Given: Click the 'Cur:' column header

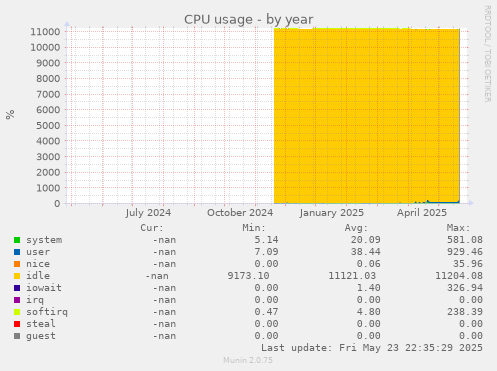Looking at the screenshot, I should pyautogui.click(x=152, y=228).
